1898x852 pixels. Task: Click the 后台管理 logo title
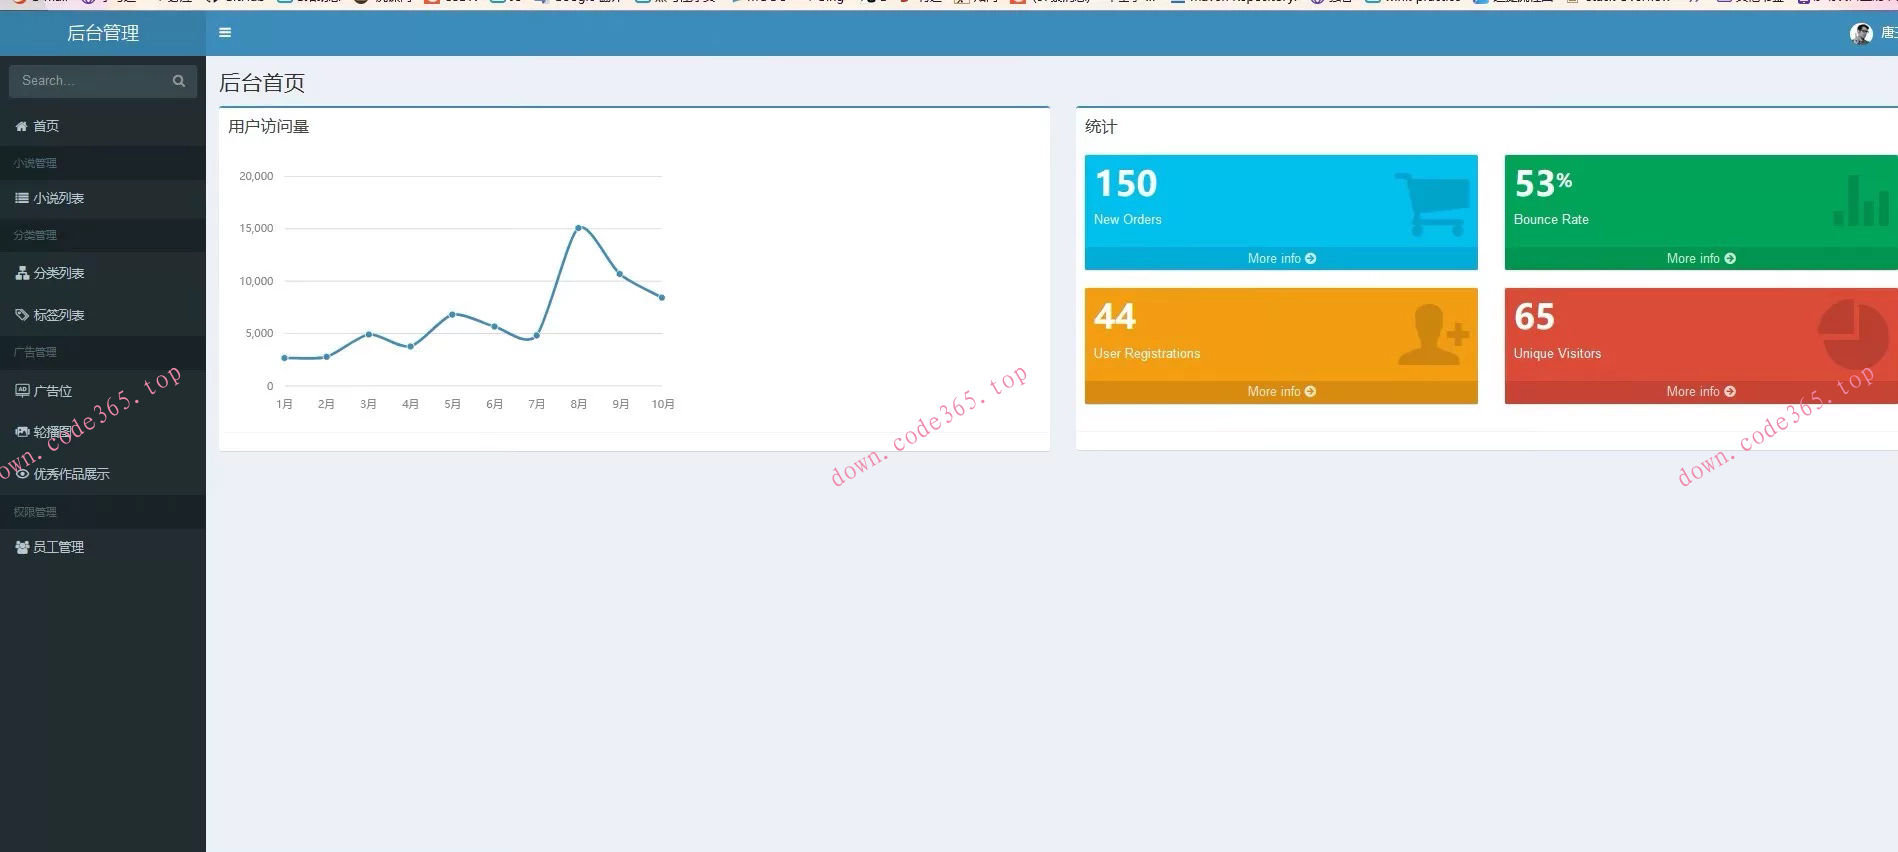[x=103, y=33]
